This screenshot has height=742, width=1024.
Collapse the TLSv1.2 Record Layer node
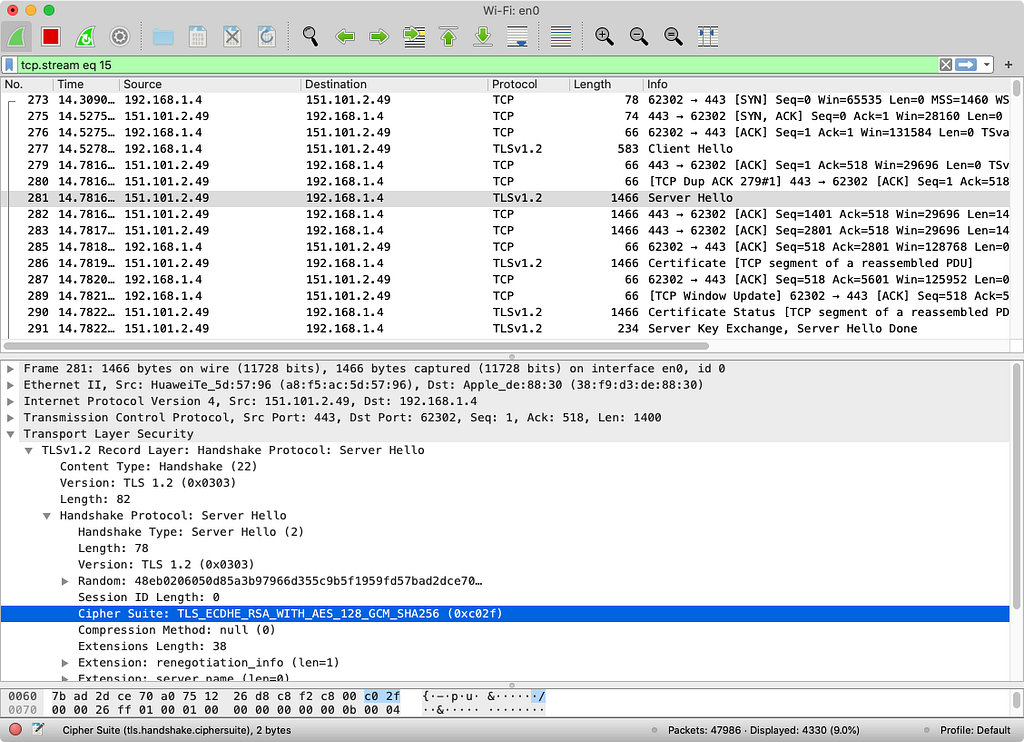(29, 450)
